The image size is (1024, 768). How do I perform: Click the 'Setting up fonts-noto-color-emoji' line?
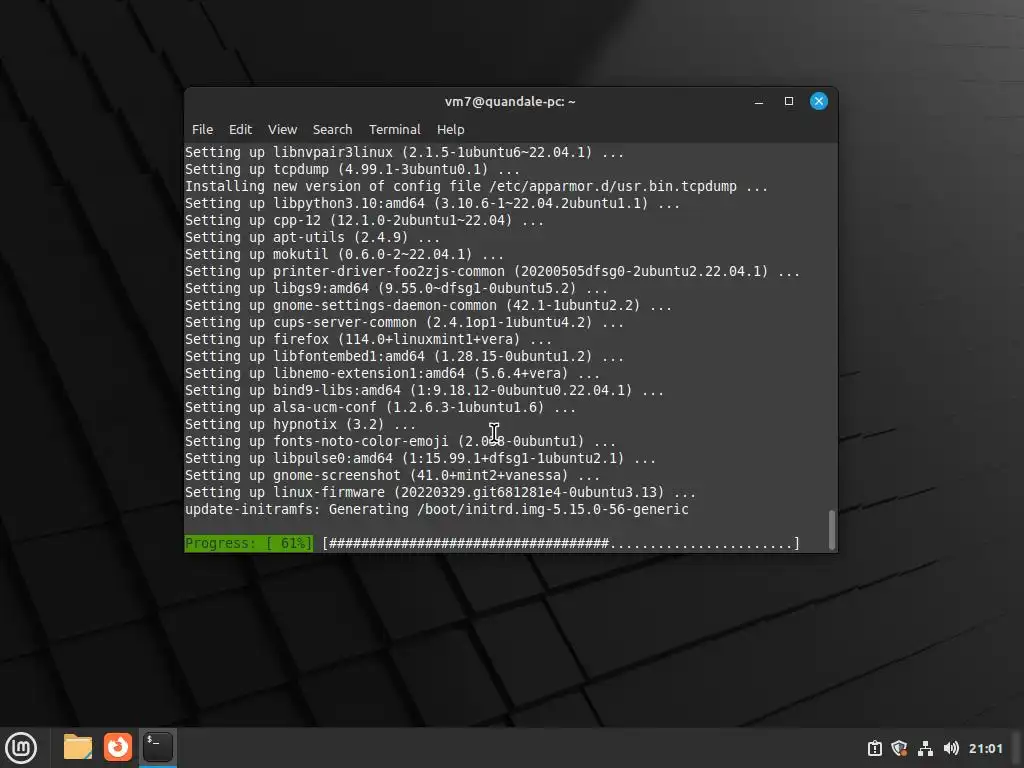click(x=400, y=441)
